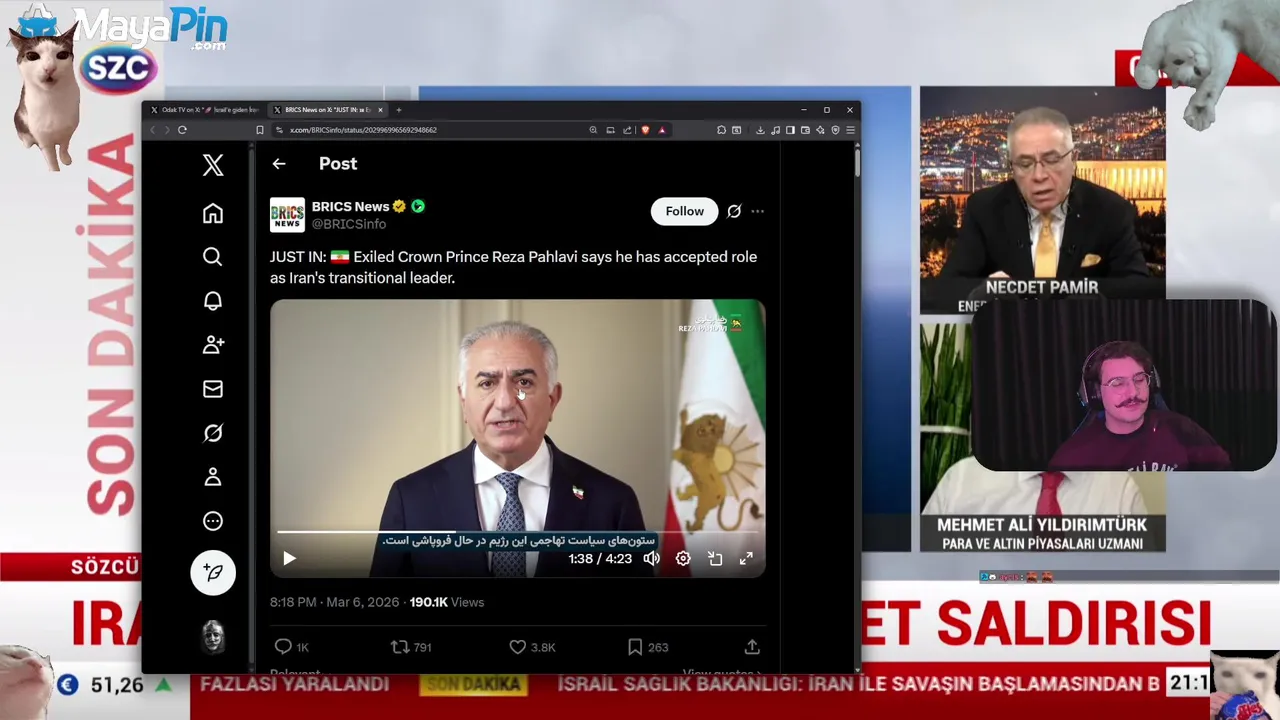This screenshot has width=1280, height=720.
Task: Toggle picture-in-picture on the video
Action: 715,559
